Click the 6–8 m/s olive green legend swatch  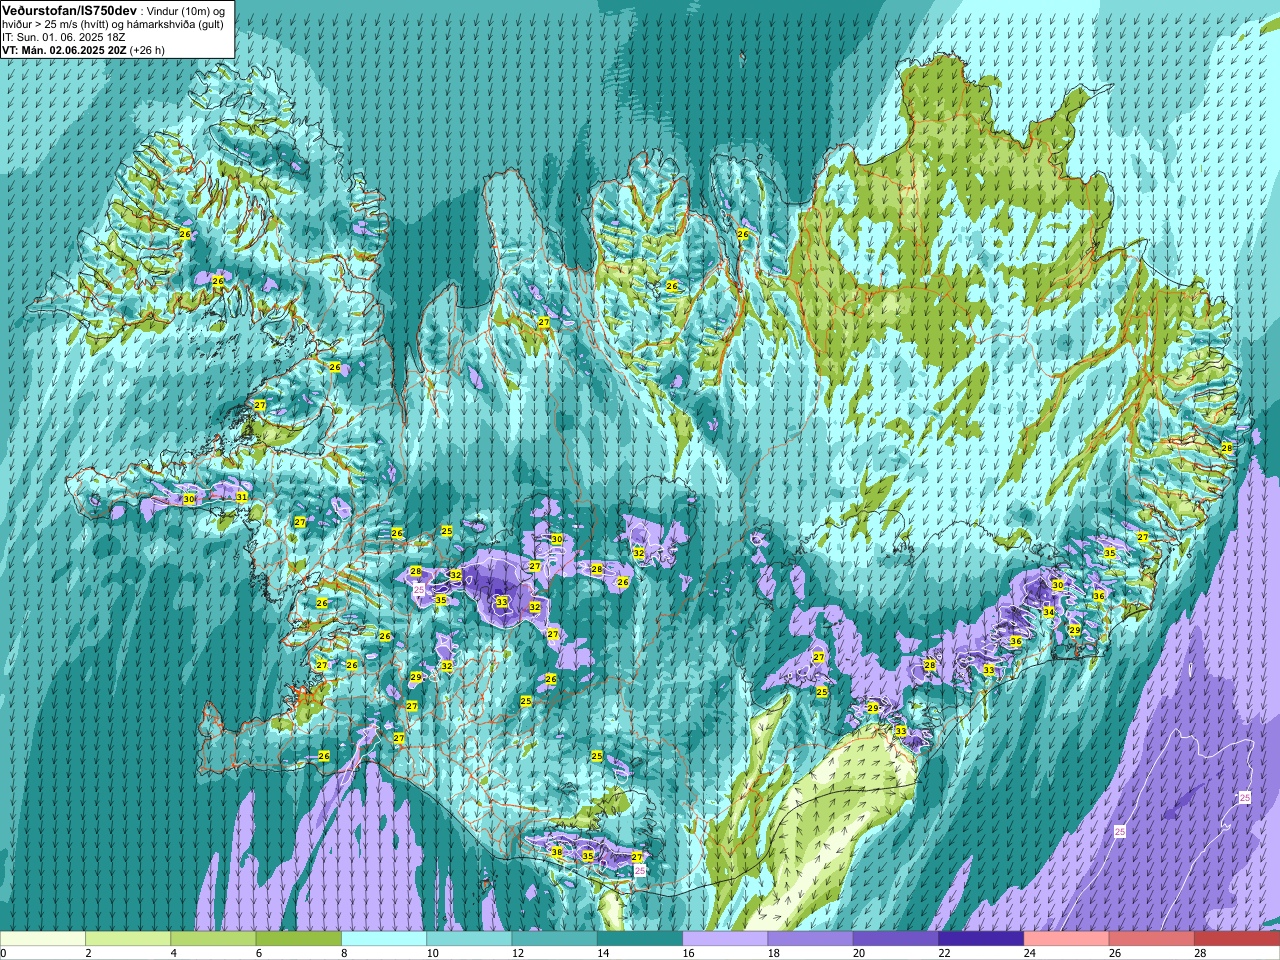click(x=299, y=939)
